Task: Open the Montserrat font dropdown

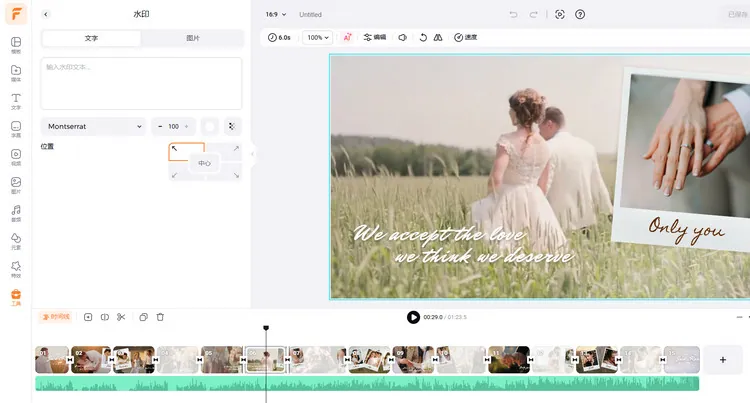Action: [x=93, y=126]
